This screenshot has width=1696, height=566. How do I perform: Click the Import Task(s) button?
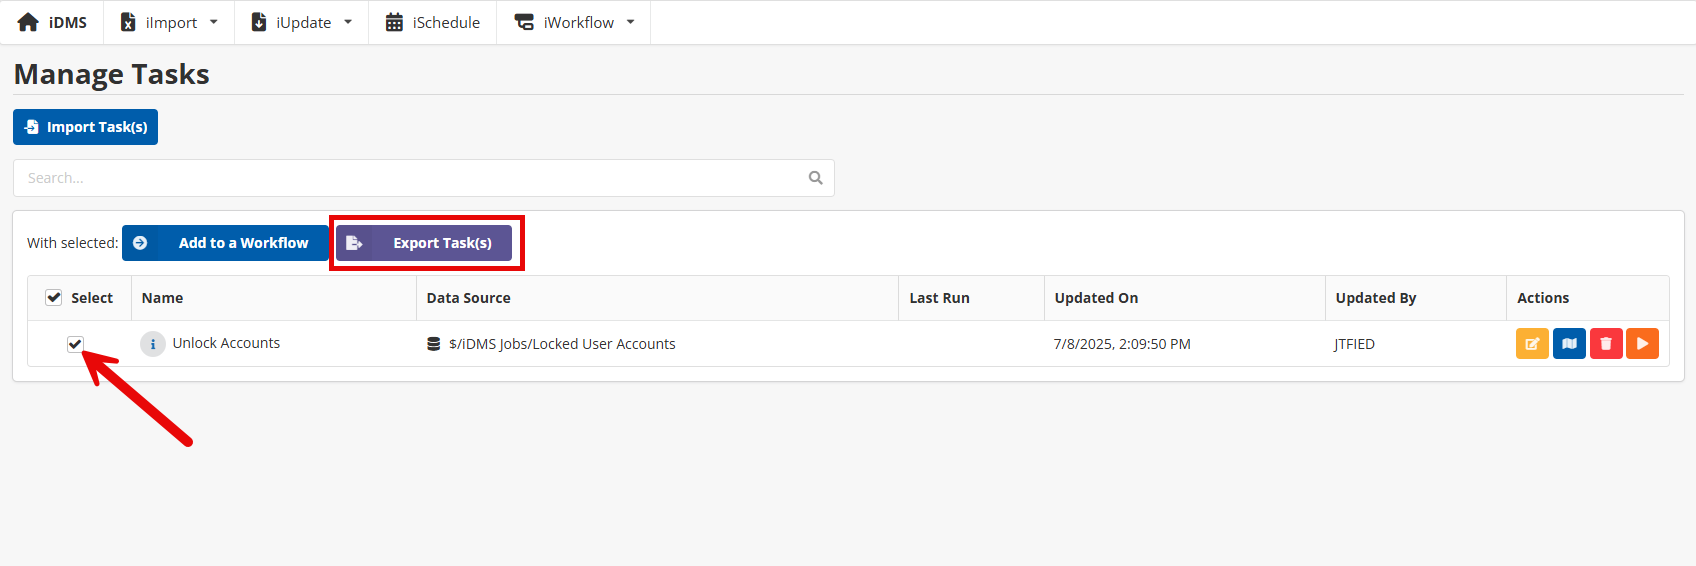[x=86, y=127]
